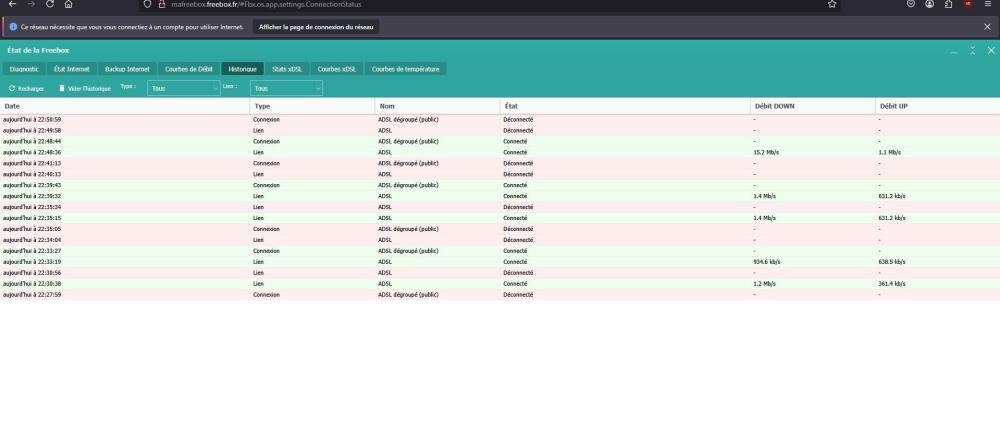Select the row dated aujourd'hui à 22:48:44
Image resolution: width=1000 pixels, height=426 pixels.
(500, 141)
